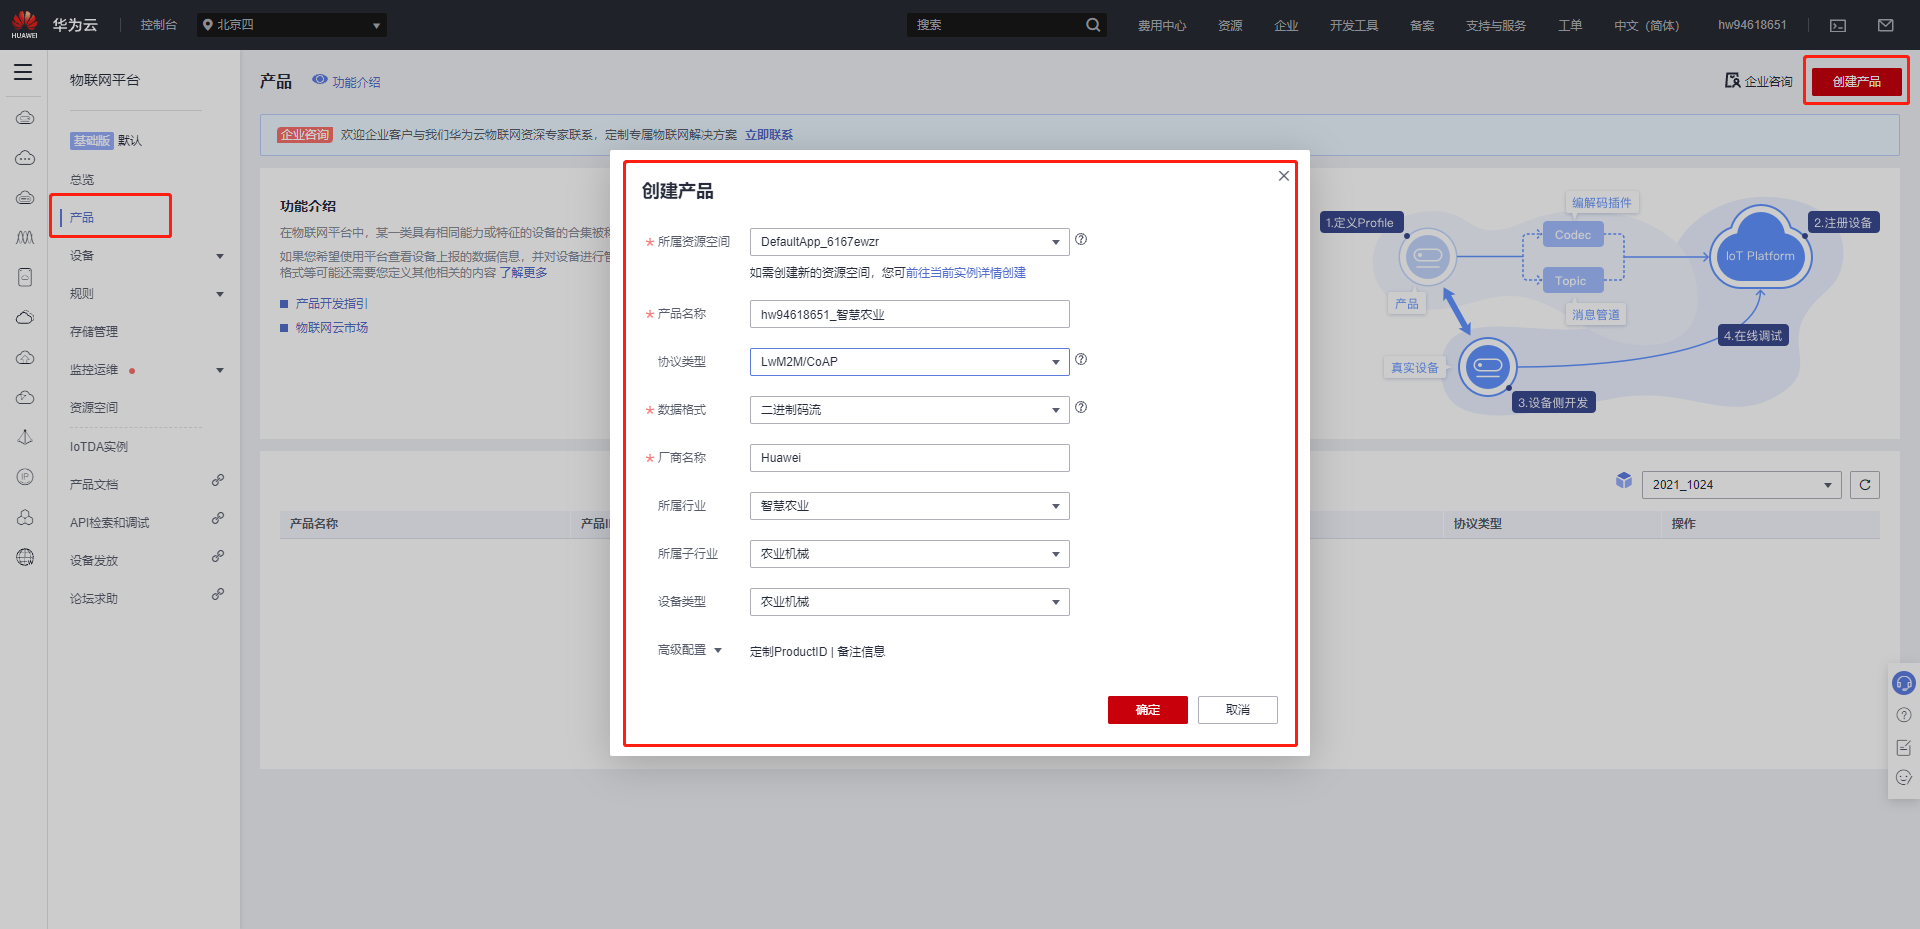Viewport: 1920px width, 929px height.
Task: Open the 物联网云市场 link
Action: point(332,328)
